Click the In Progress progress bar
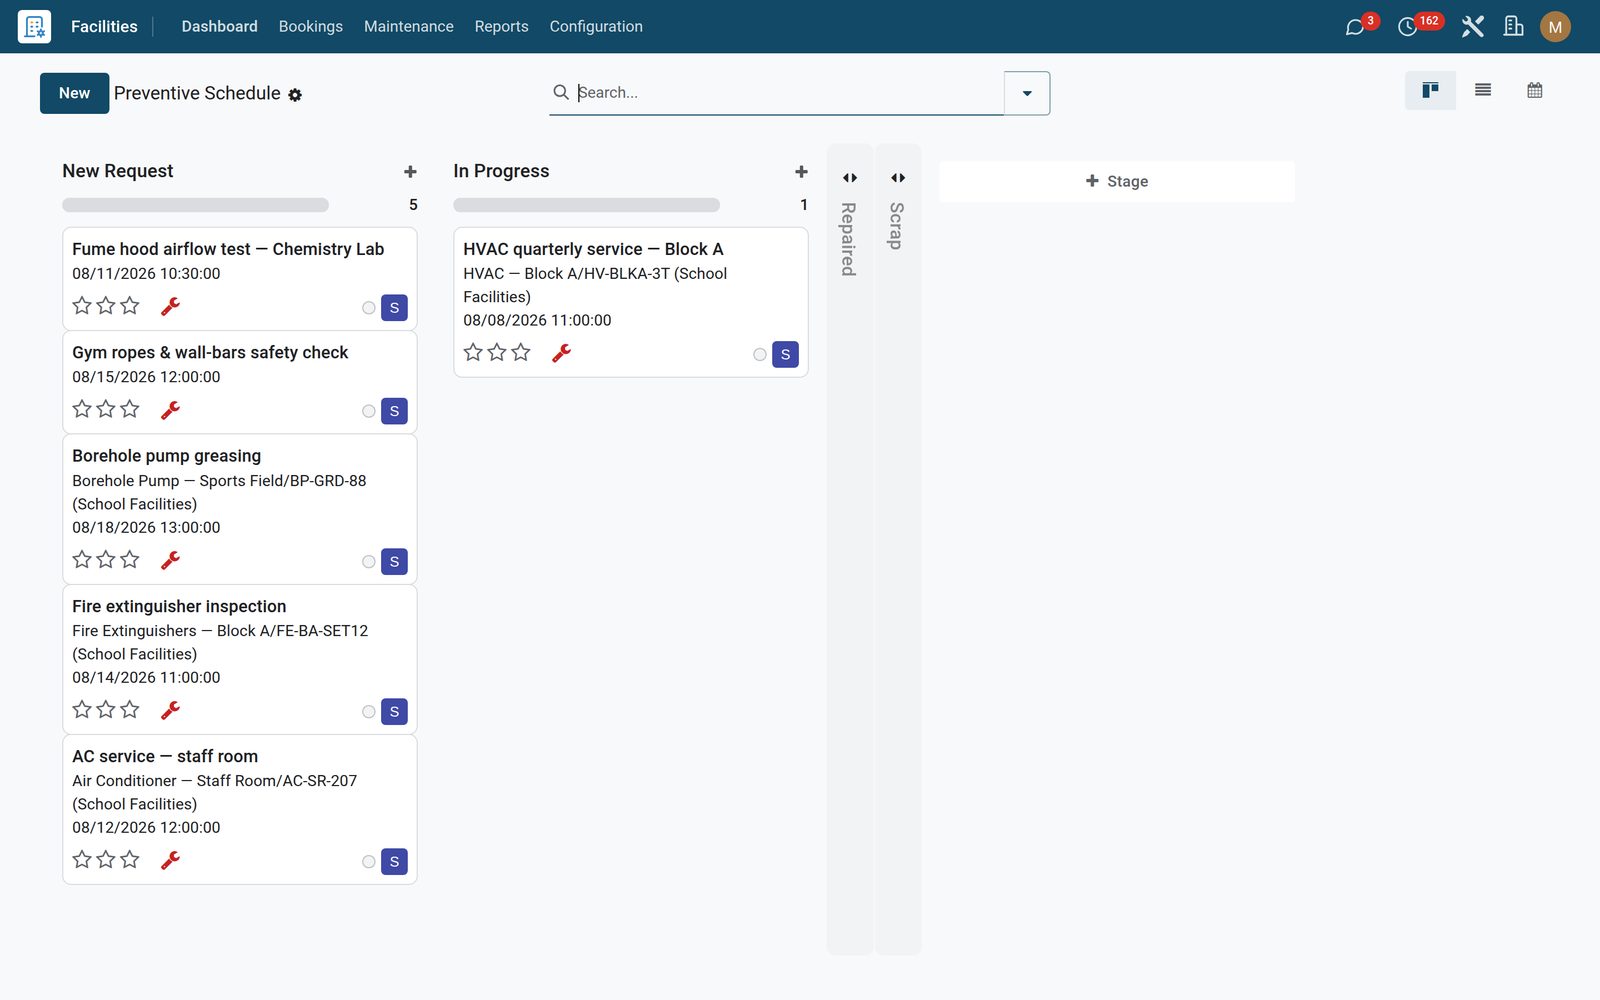 point(586,205)
